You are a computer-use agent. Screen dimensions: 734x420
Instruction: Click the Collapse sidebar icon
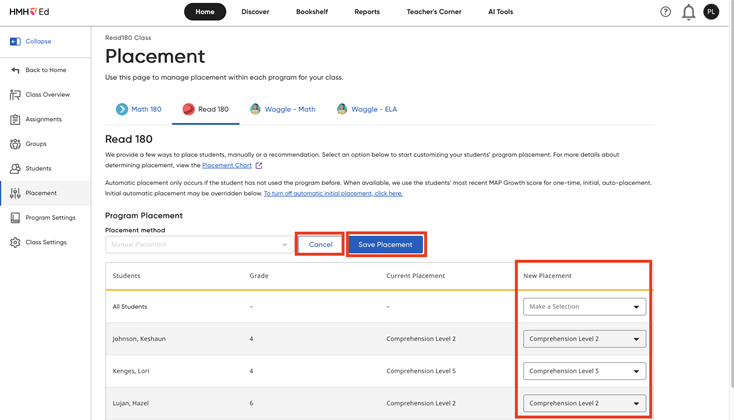click(x=15, y=41)
